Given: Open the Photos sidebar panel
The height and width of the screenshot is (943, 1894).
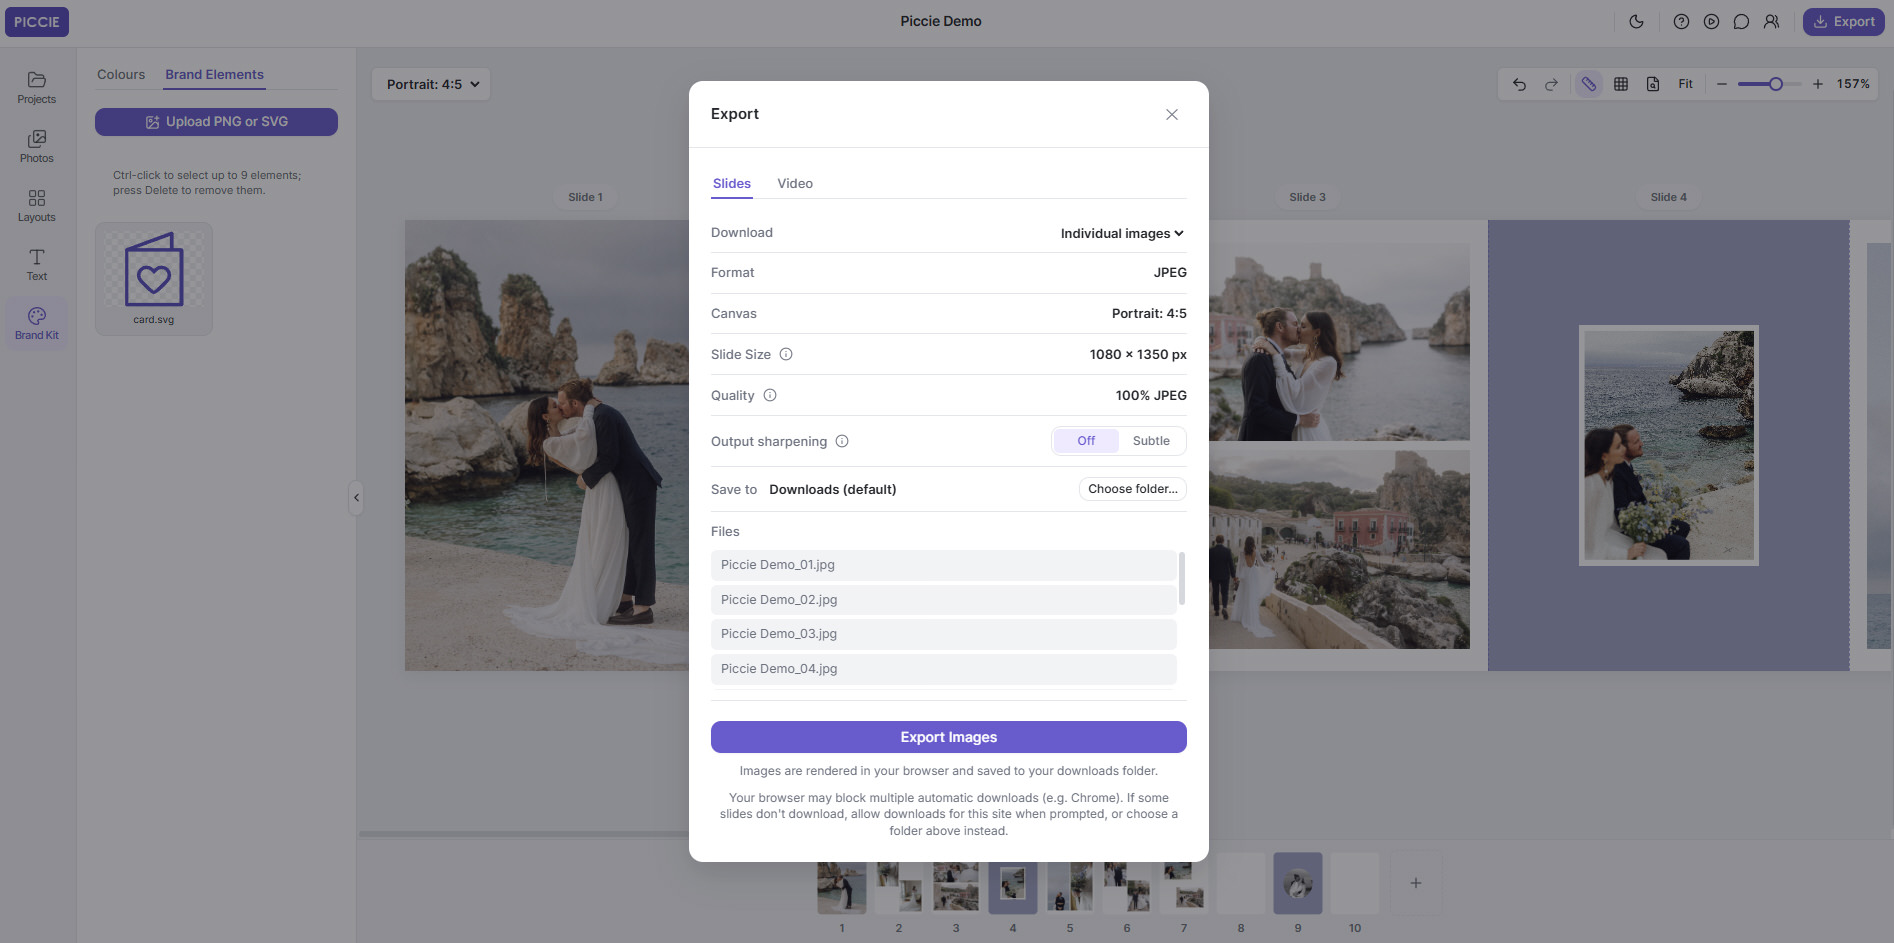Looking at the screenshot, I should [37, 146].
